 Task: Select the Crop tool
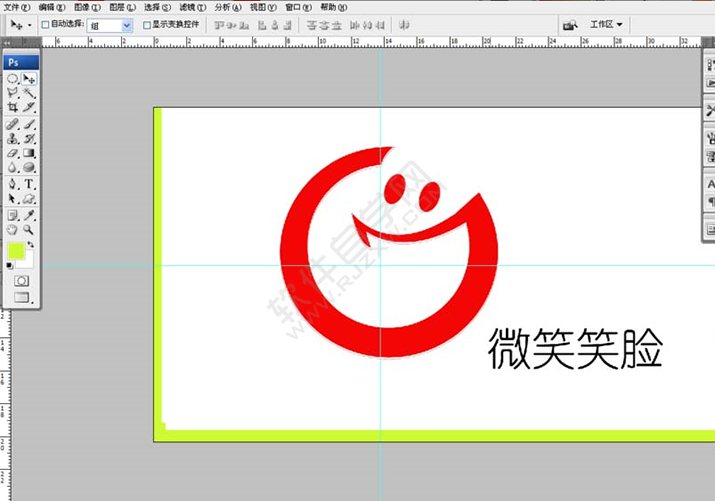[x=13, y=108]
